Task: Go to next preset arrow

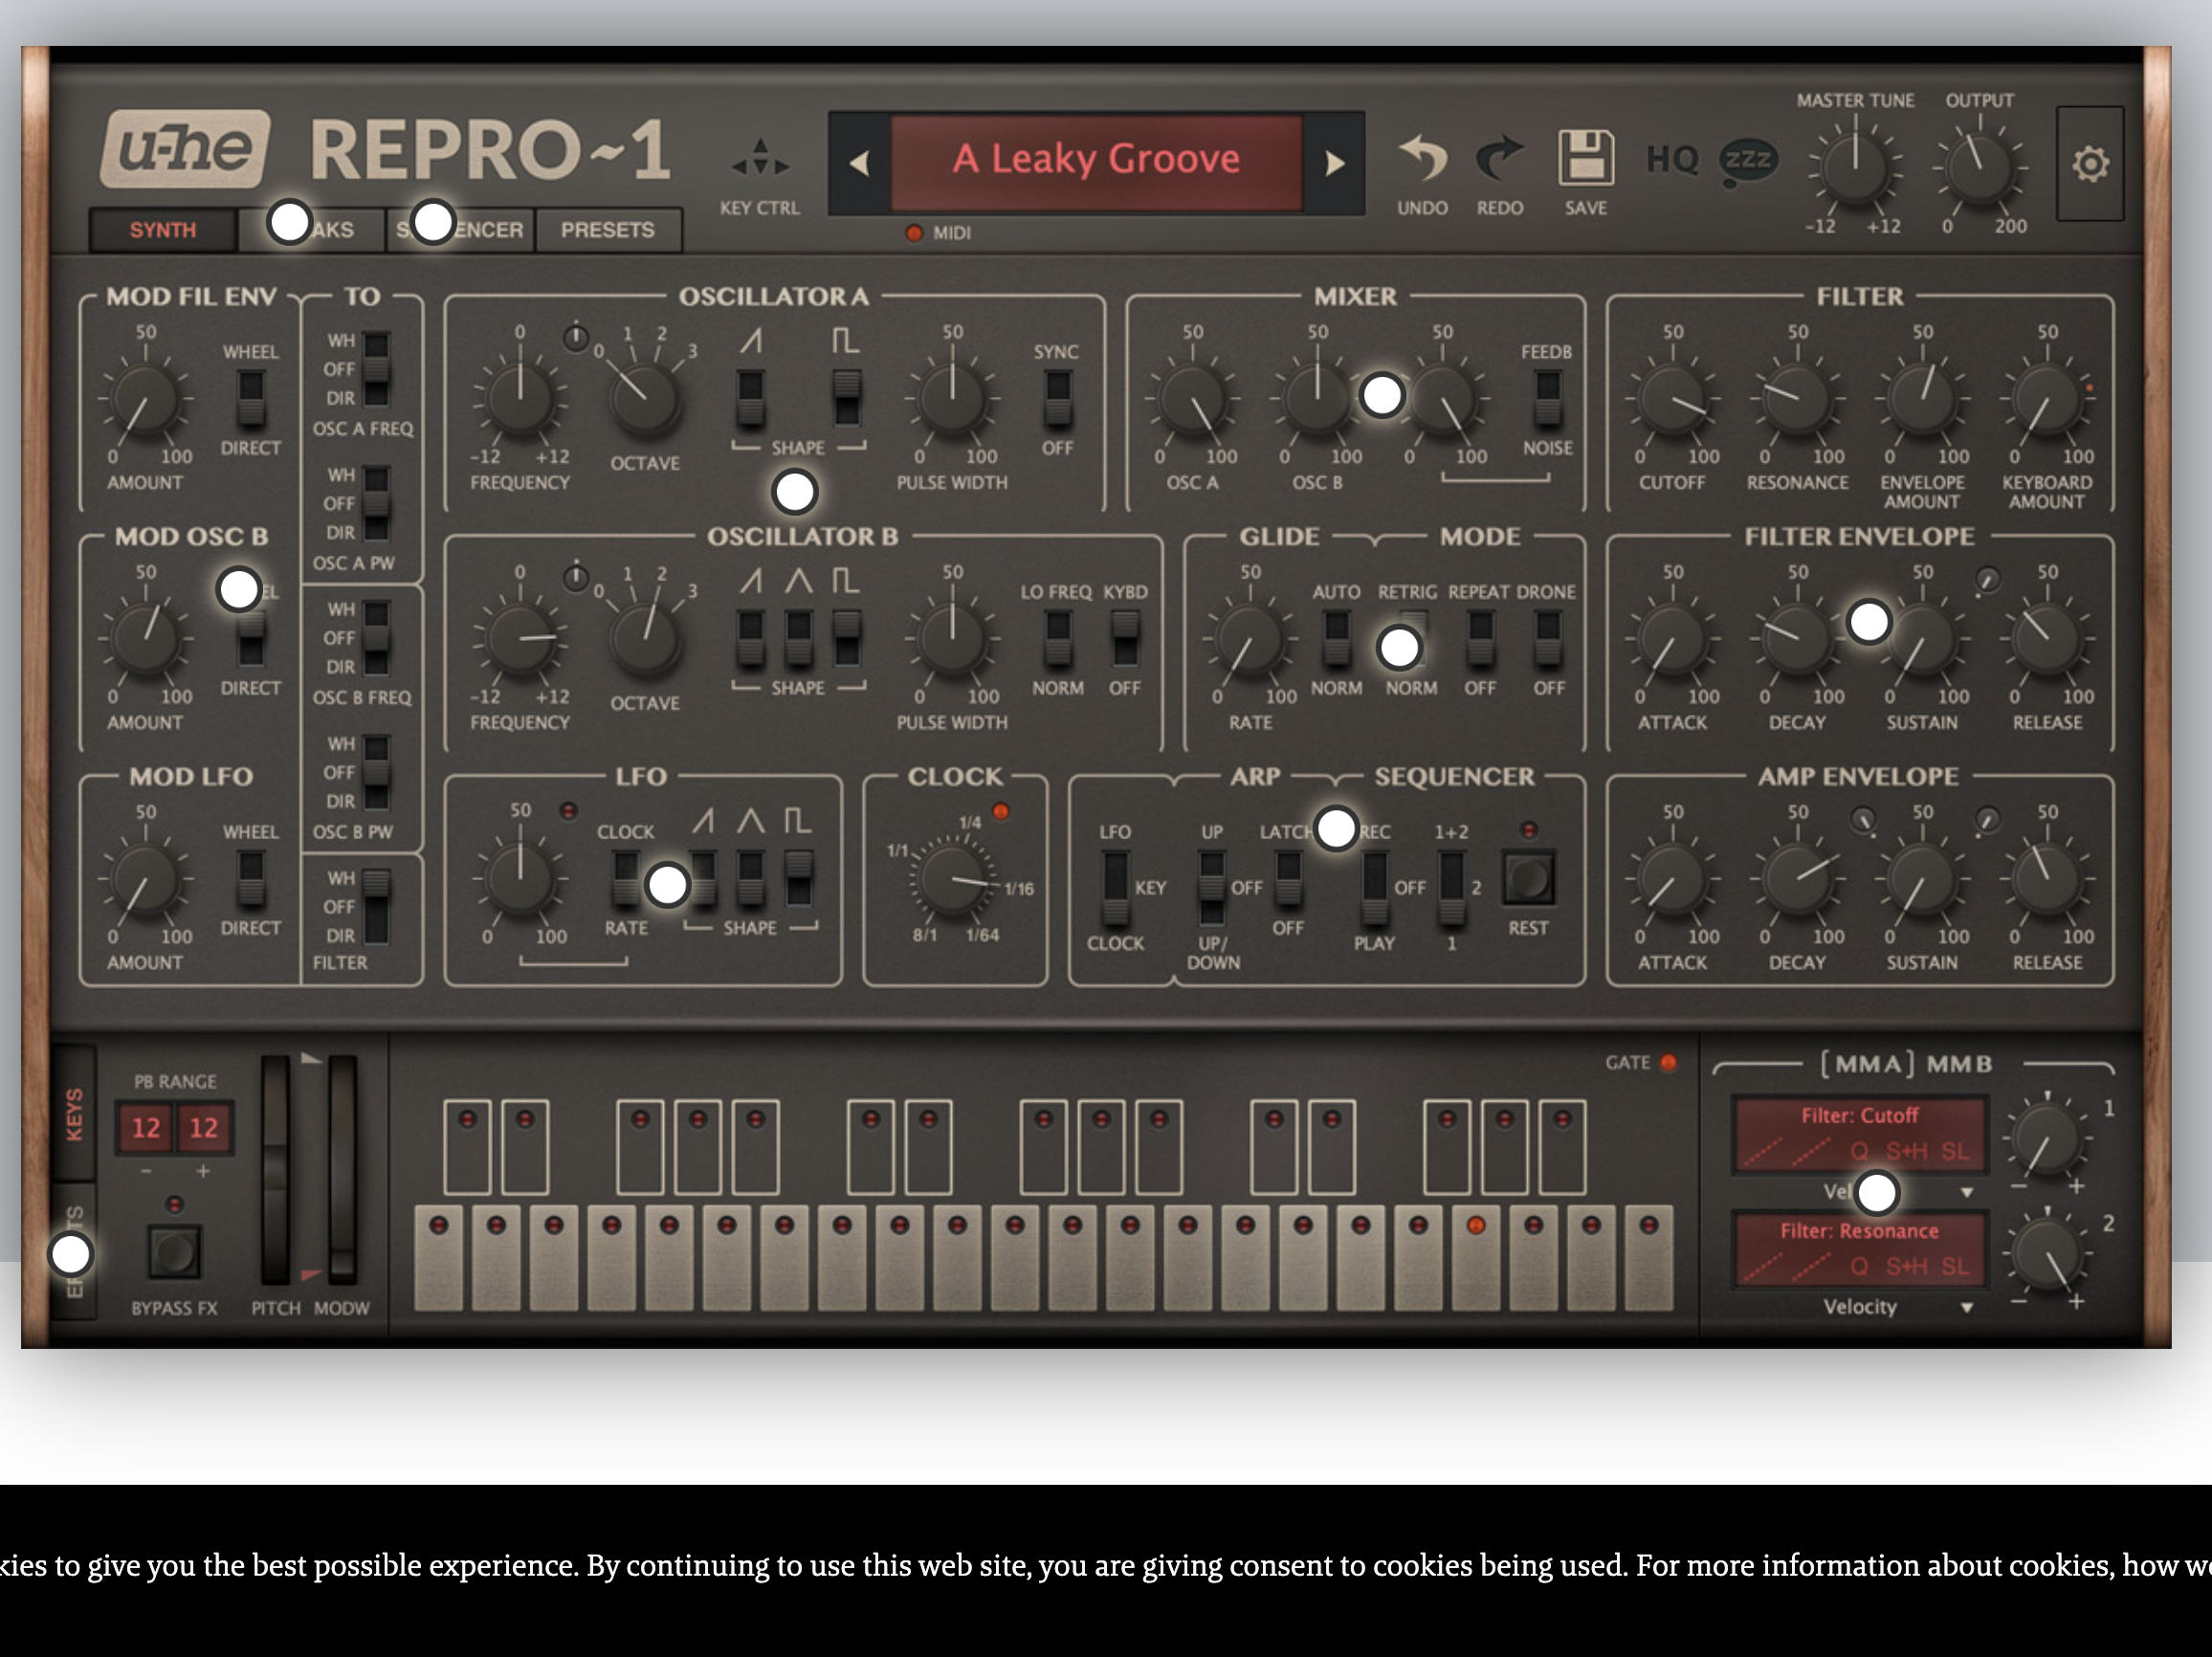Action: pos(1334,163)
